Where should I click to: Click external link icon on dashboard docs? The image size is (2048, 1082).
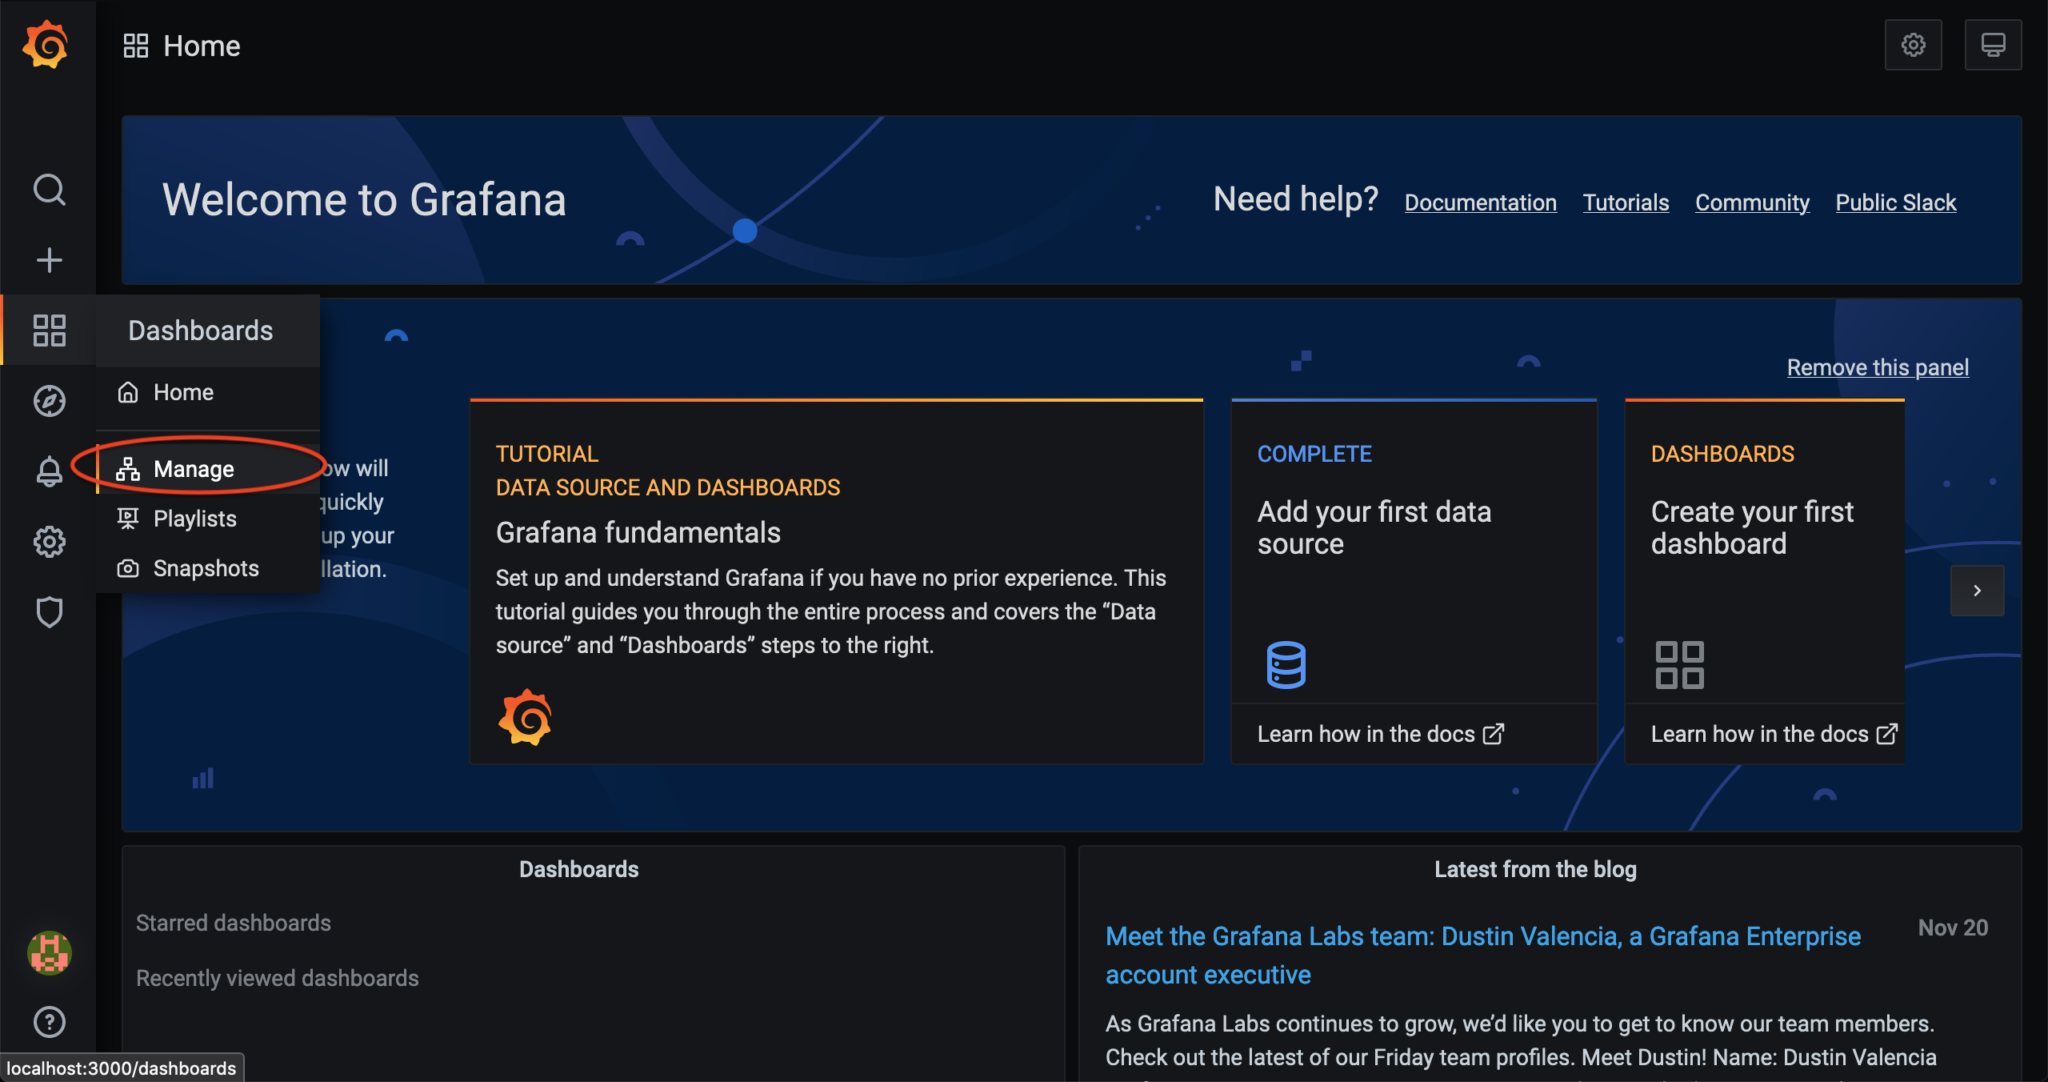(1887, 734)
